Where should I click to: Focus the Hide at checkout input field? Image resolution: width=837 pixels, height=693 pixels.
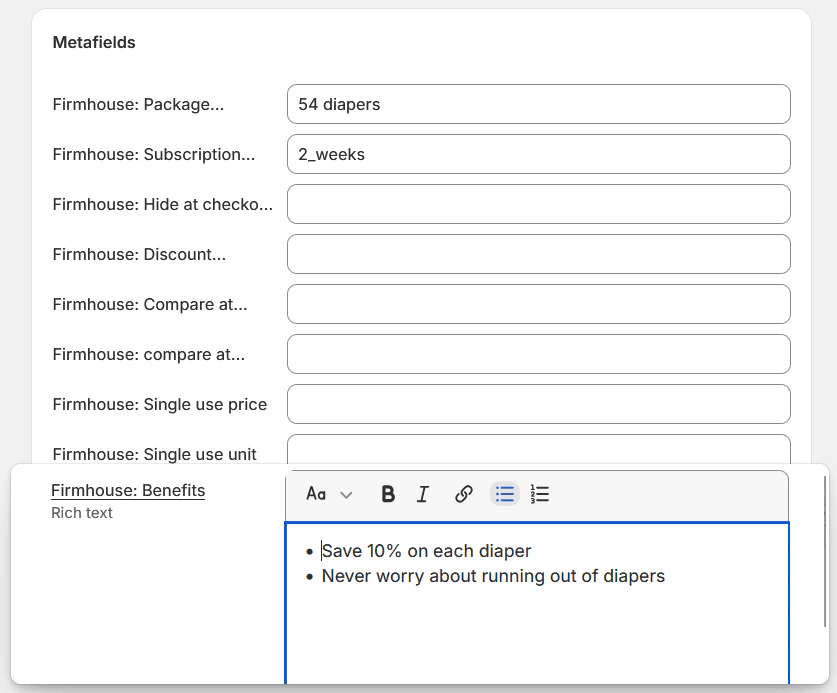click(539, 204)
